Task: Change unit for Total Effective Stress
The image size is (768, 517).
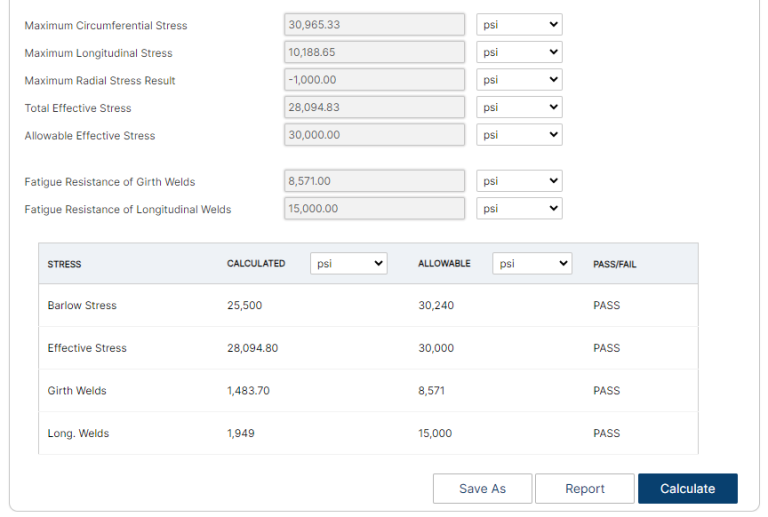Action: click(518, 107)
